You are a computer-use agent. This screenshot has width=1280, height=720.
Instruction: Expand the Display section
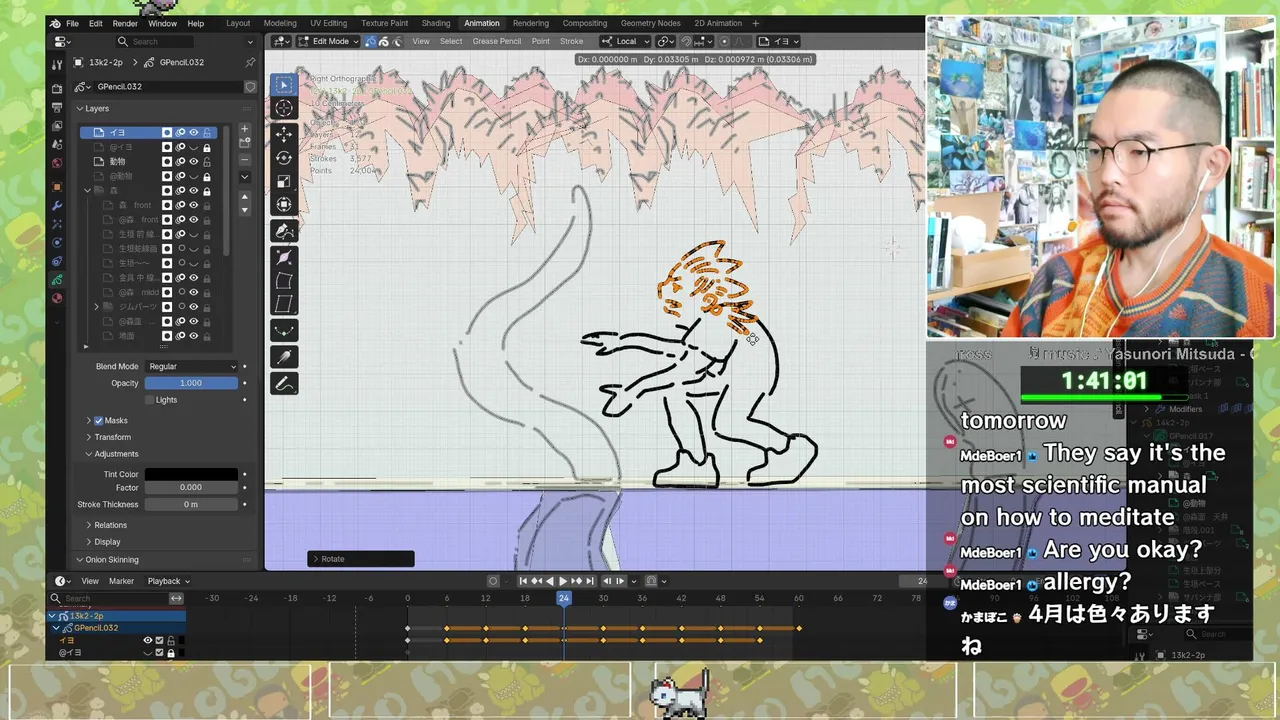107,542
